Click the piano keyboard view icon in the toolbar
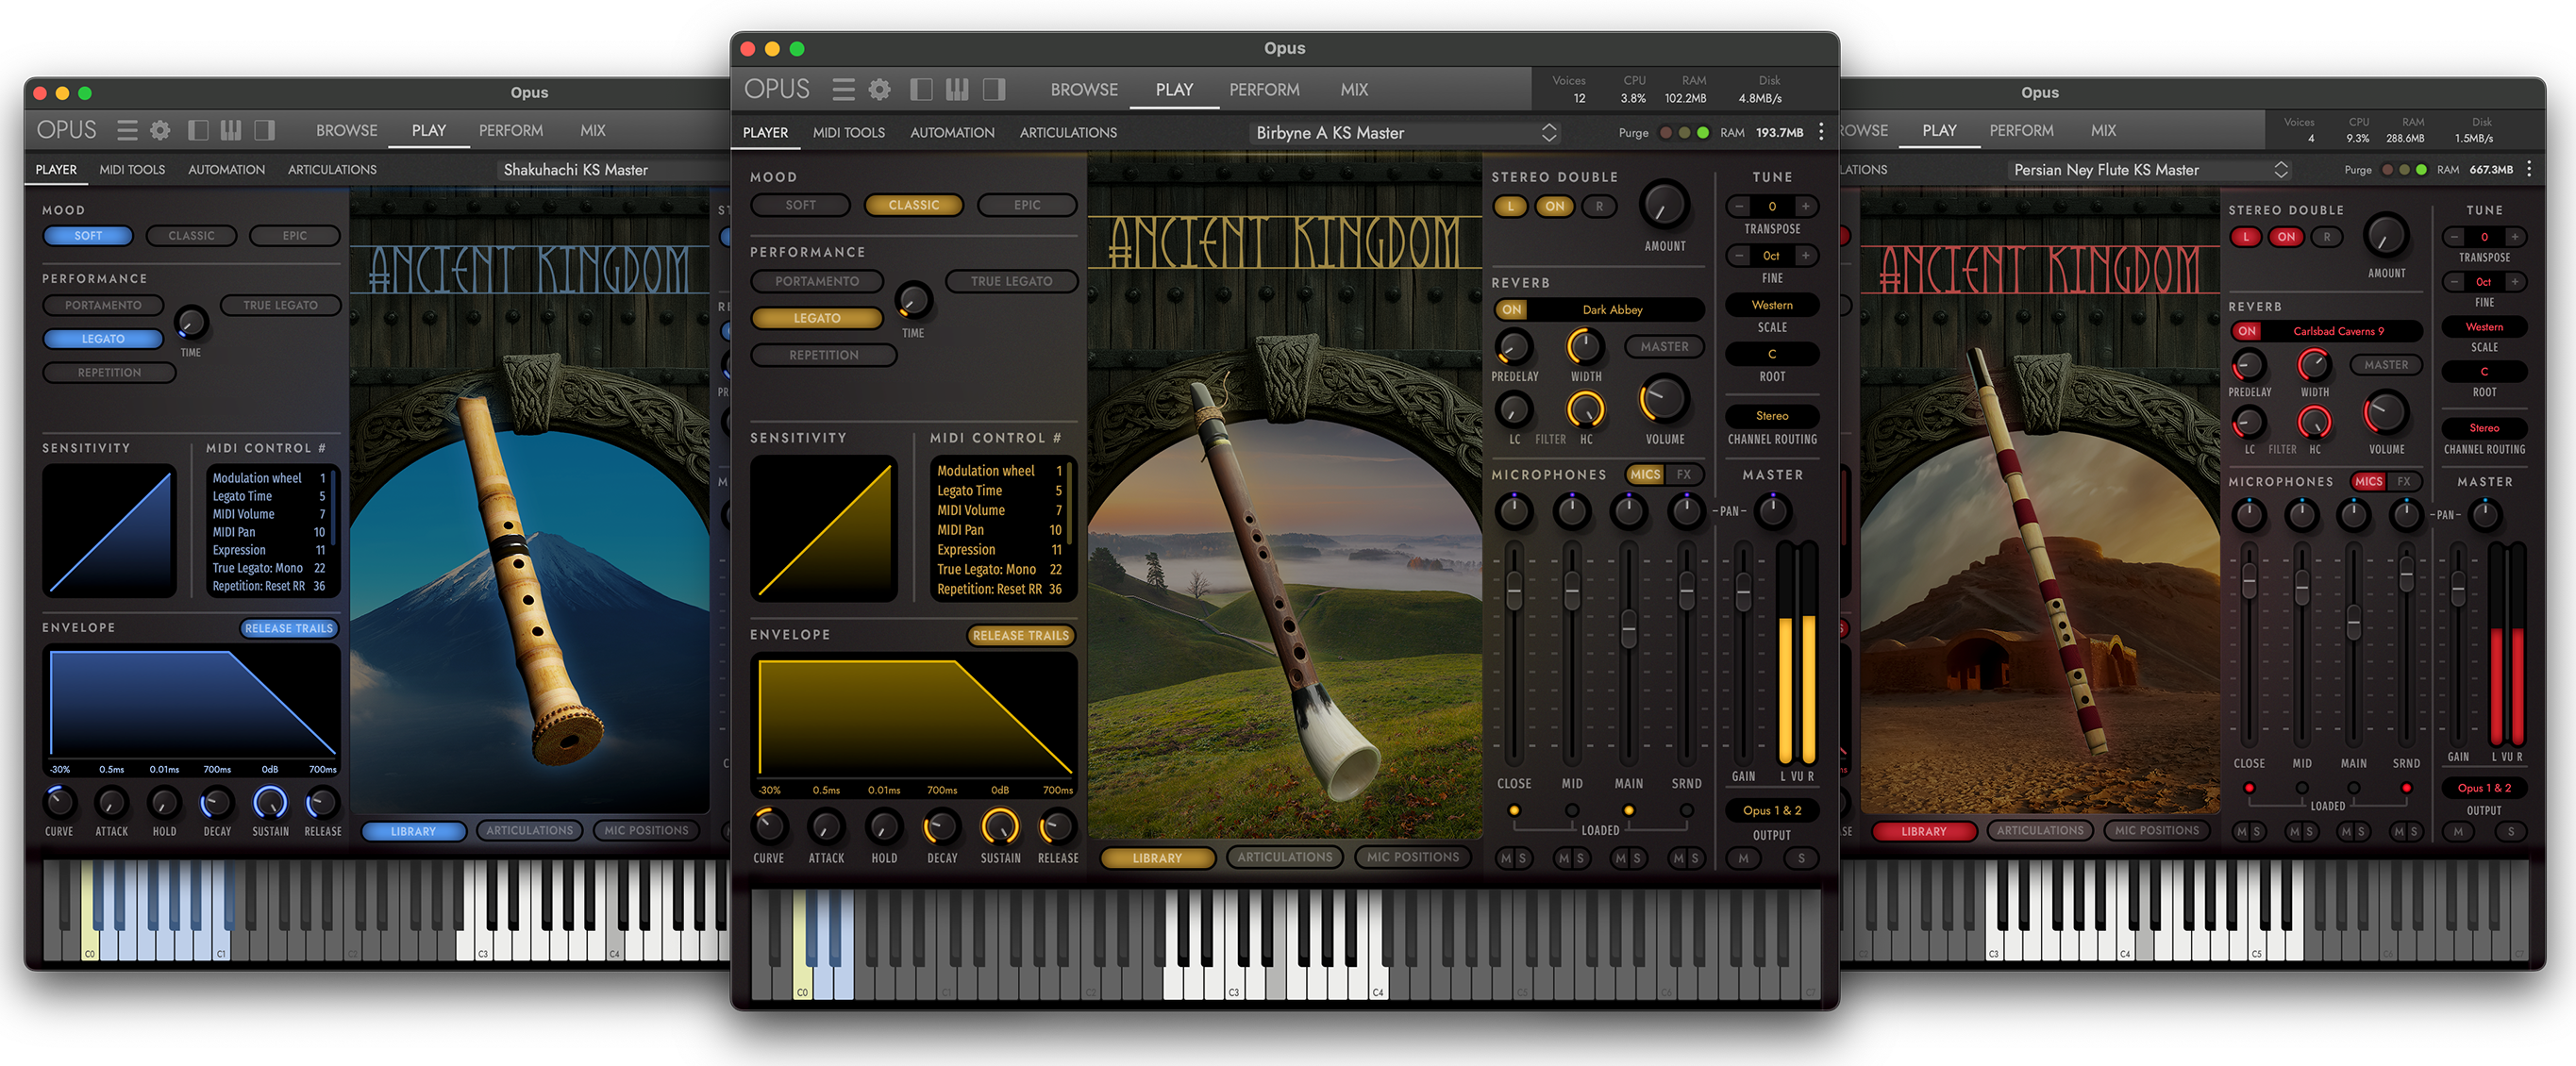Image resolution: width=2576 pixels, height=1066 pixels. [x=956, y=89]
